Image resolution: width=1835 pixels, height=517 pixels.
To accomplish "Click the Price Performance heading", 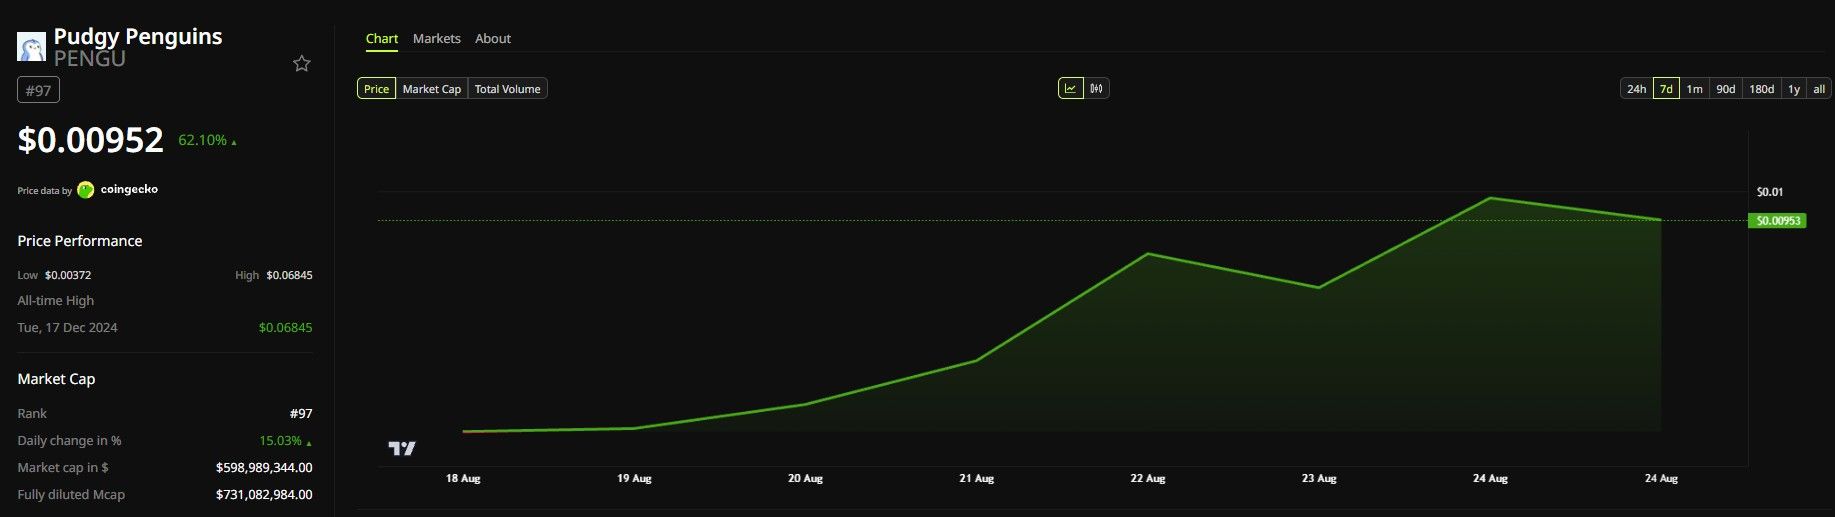I will (80, 241).
